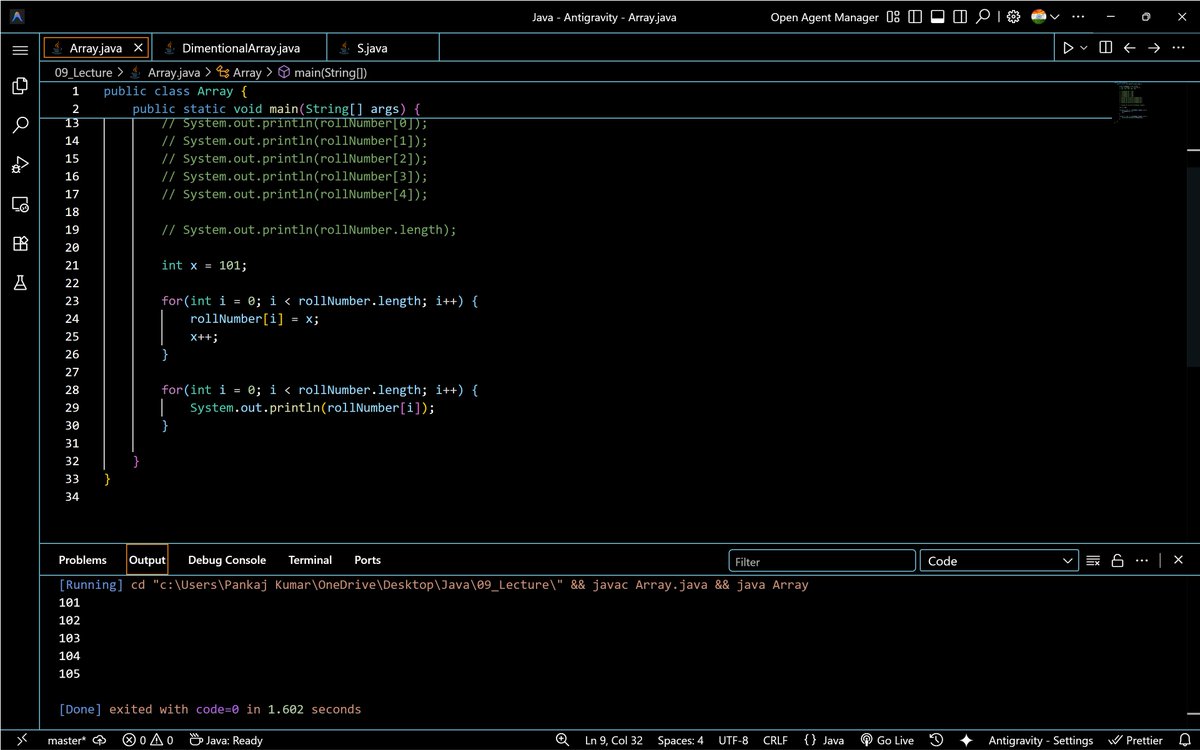Open the hamburger application menu
Screen dimensions: 1200x750
click(20, 49)
